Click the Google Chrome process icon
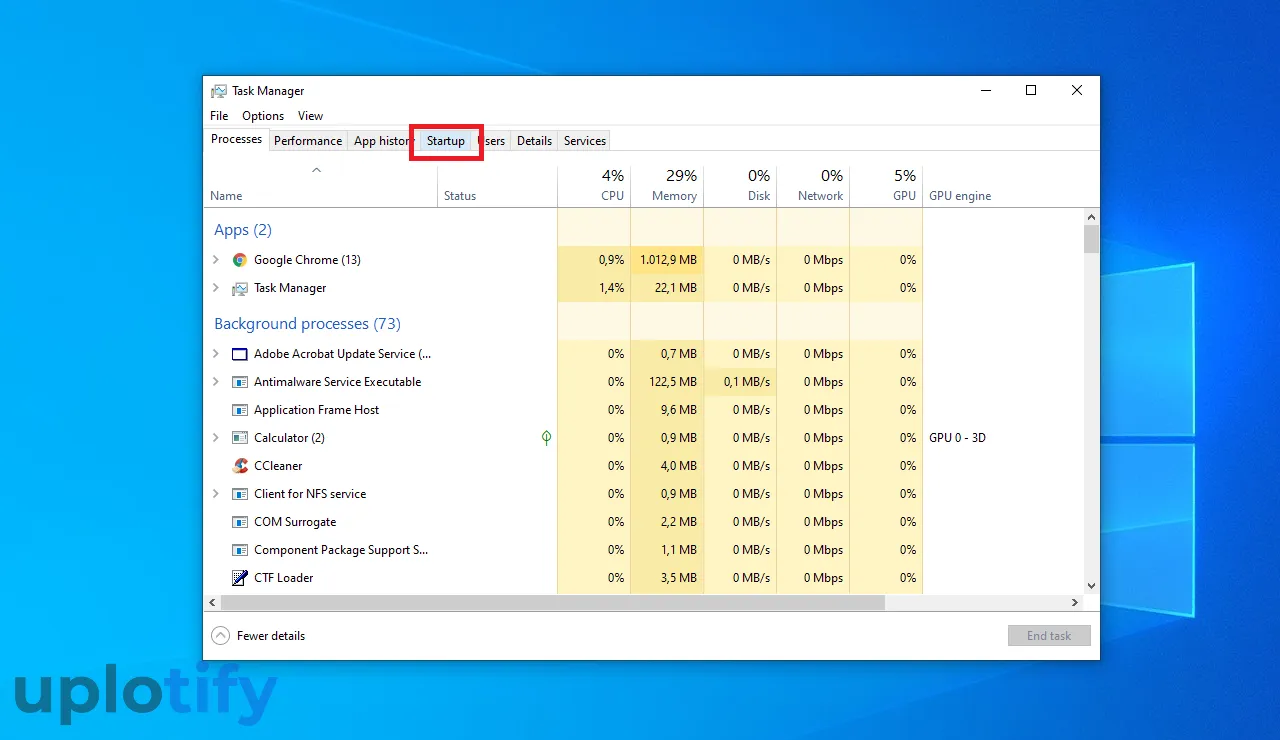This screenshot has height=740, width=1280. [x=240, y=260]
